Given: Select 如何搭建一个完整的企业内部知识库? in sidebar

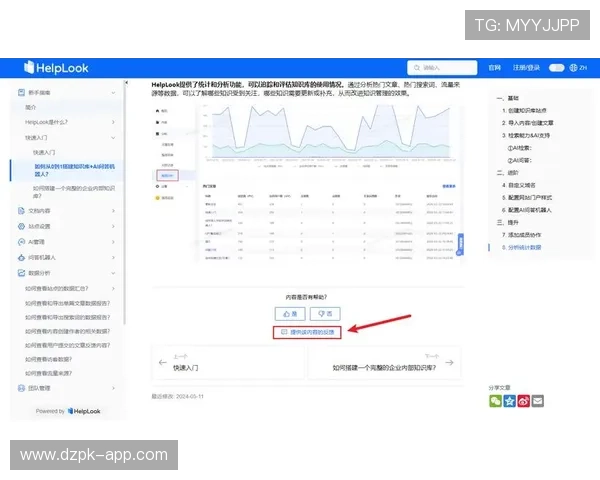Looking at the screenshot, I should click(x=73, y=192).
